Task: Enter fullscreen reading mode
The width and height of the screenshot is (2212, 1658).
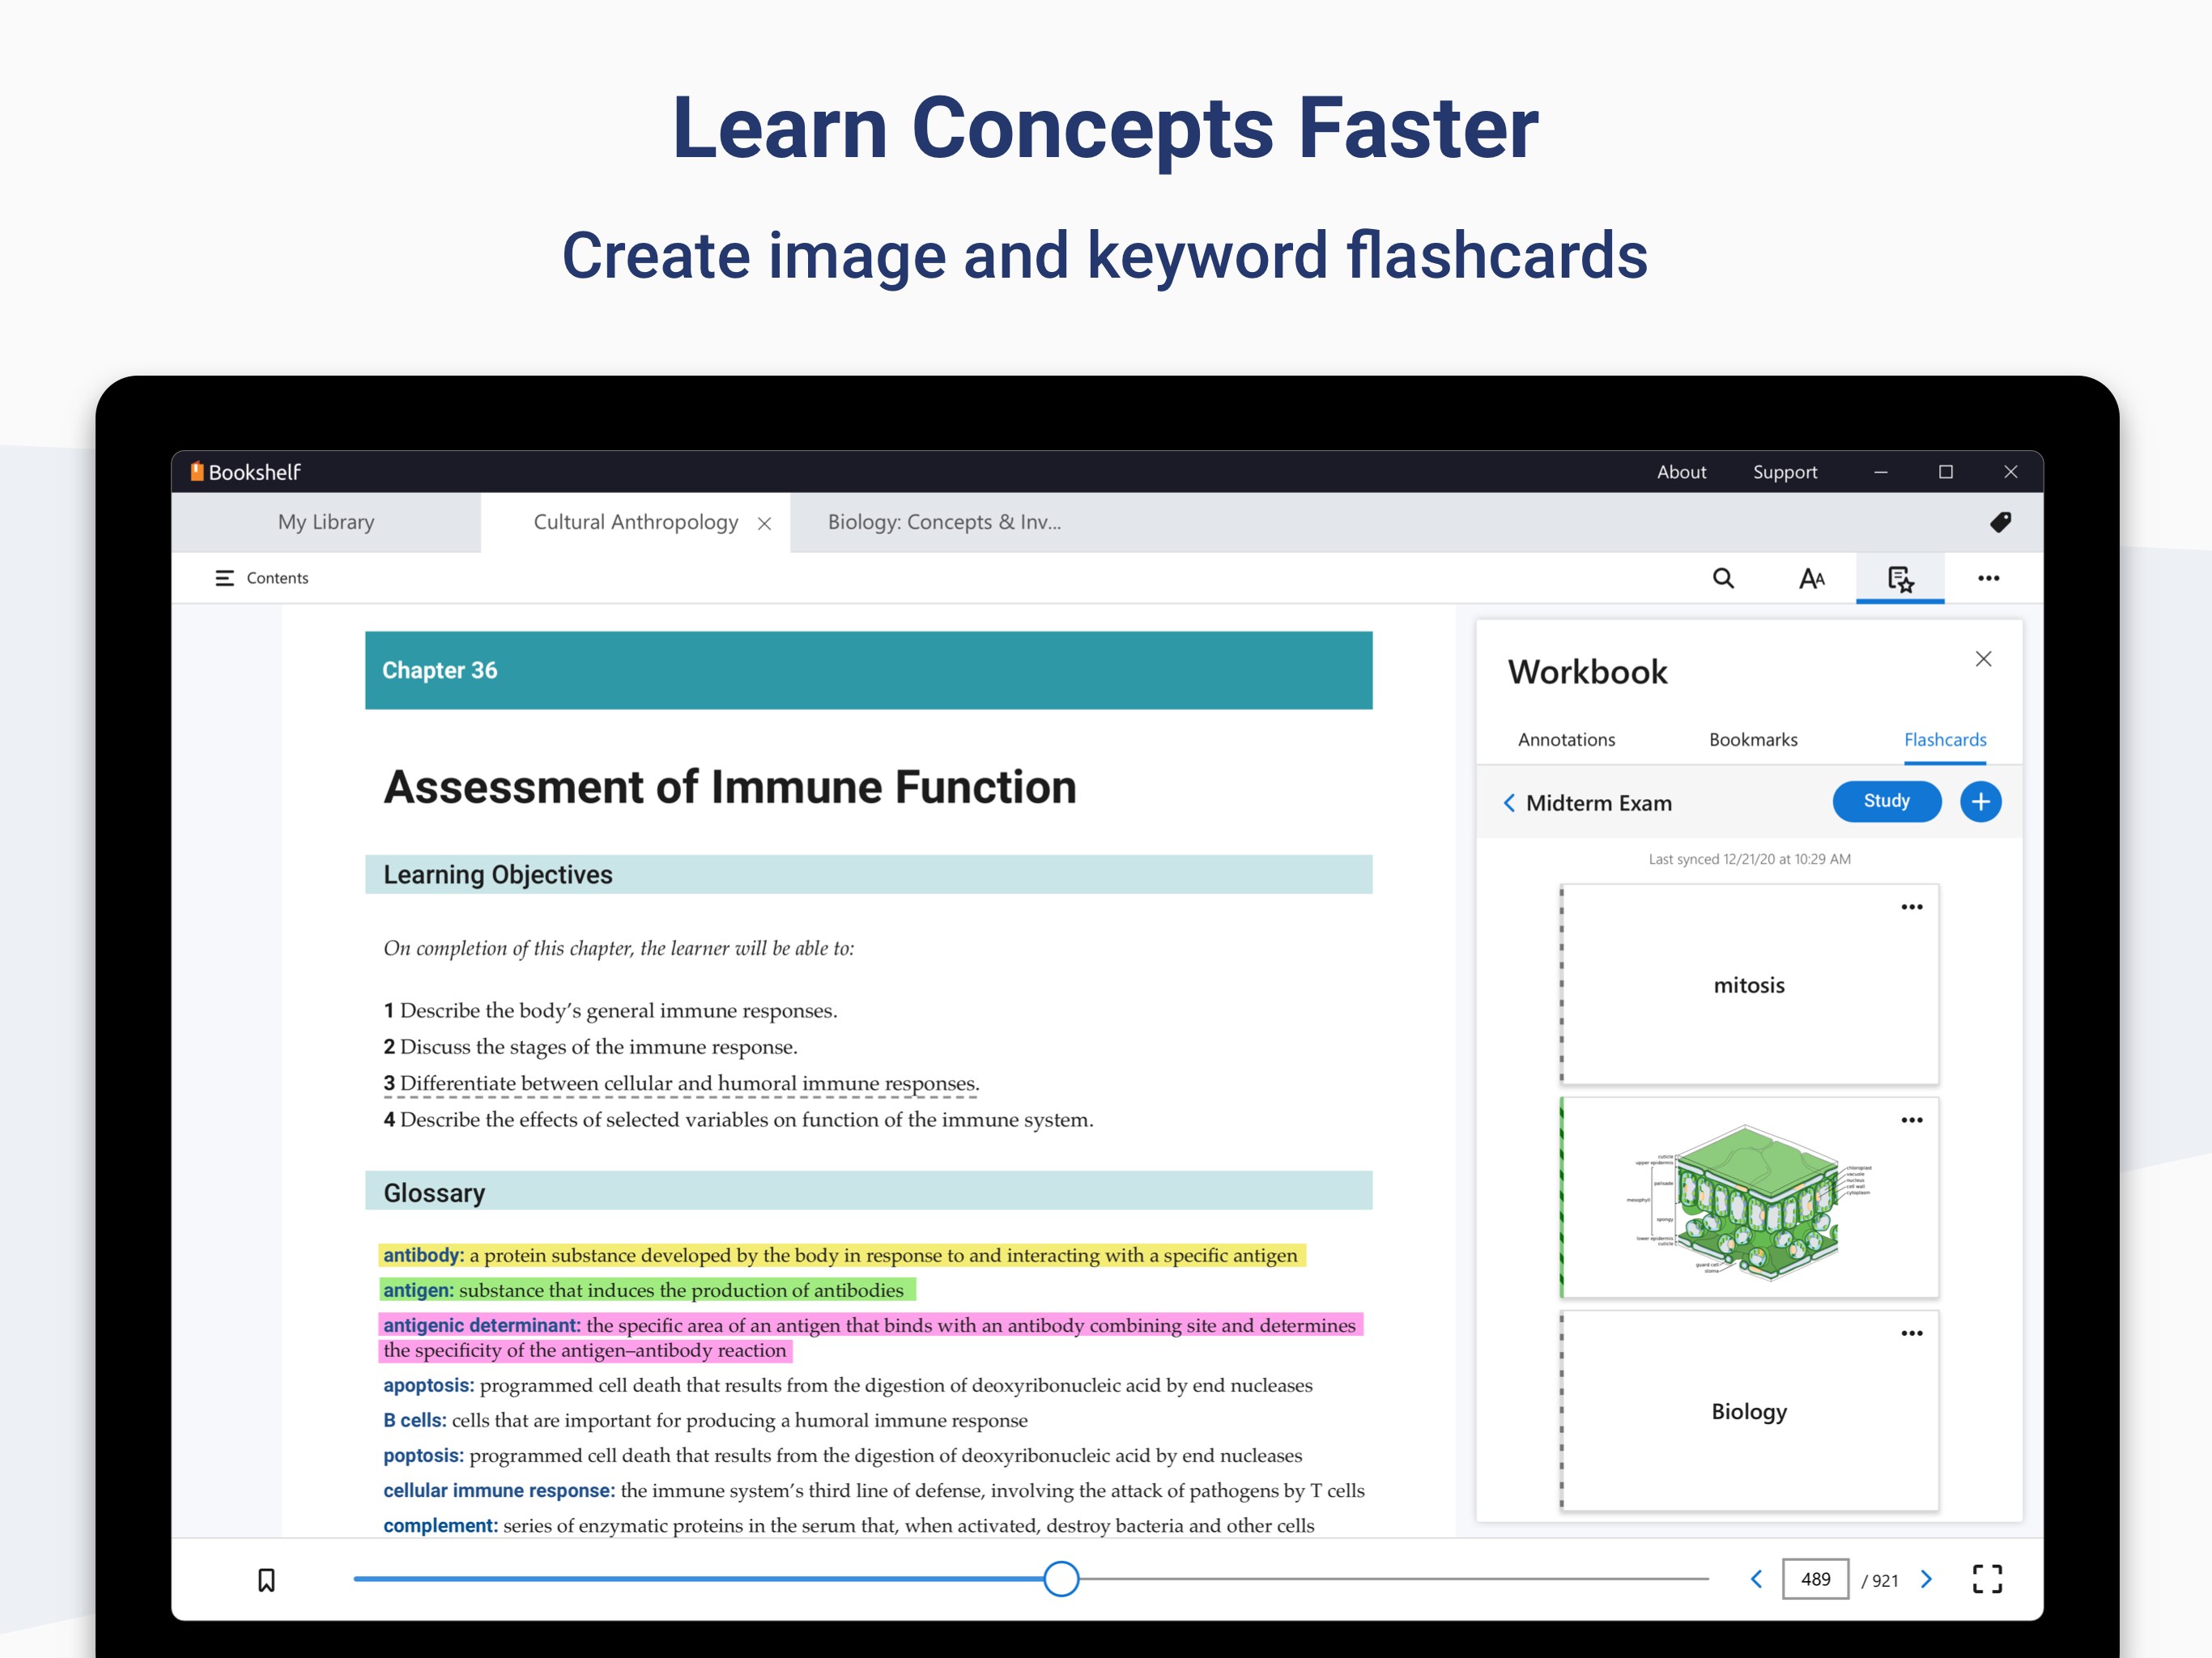Action: tap(1986, 1579)
